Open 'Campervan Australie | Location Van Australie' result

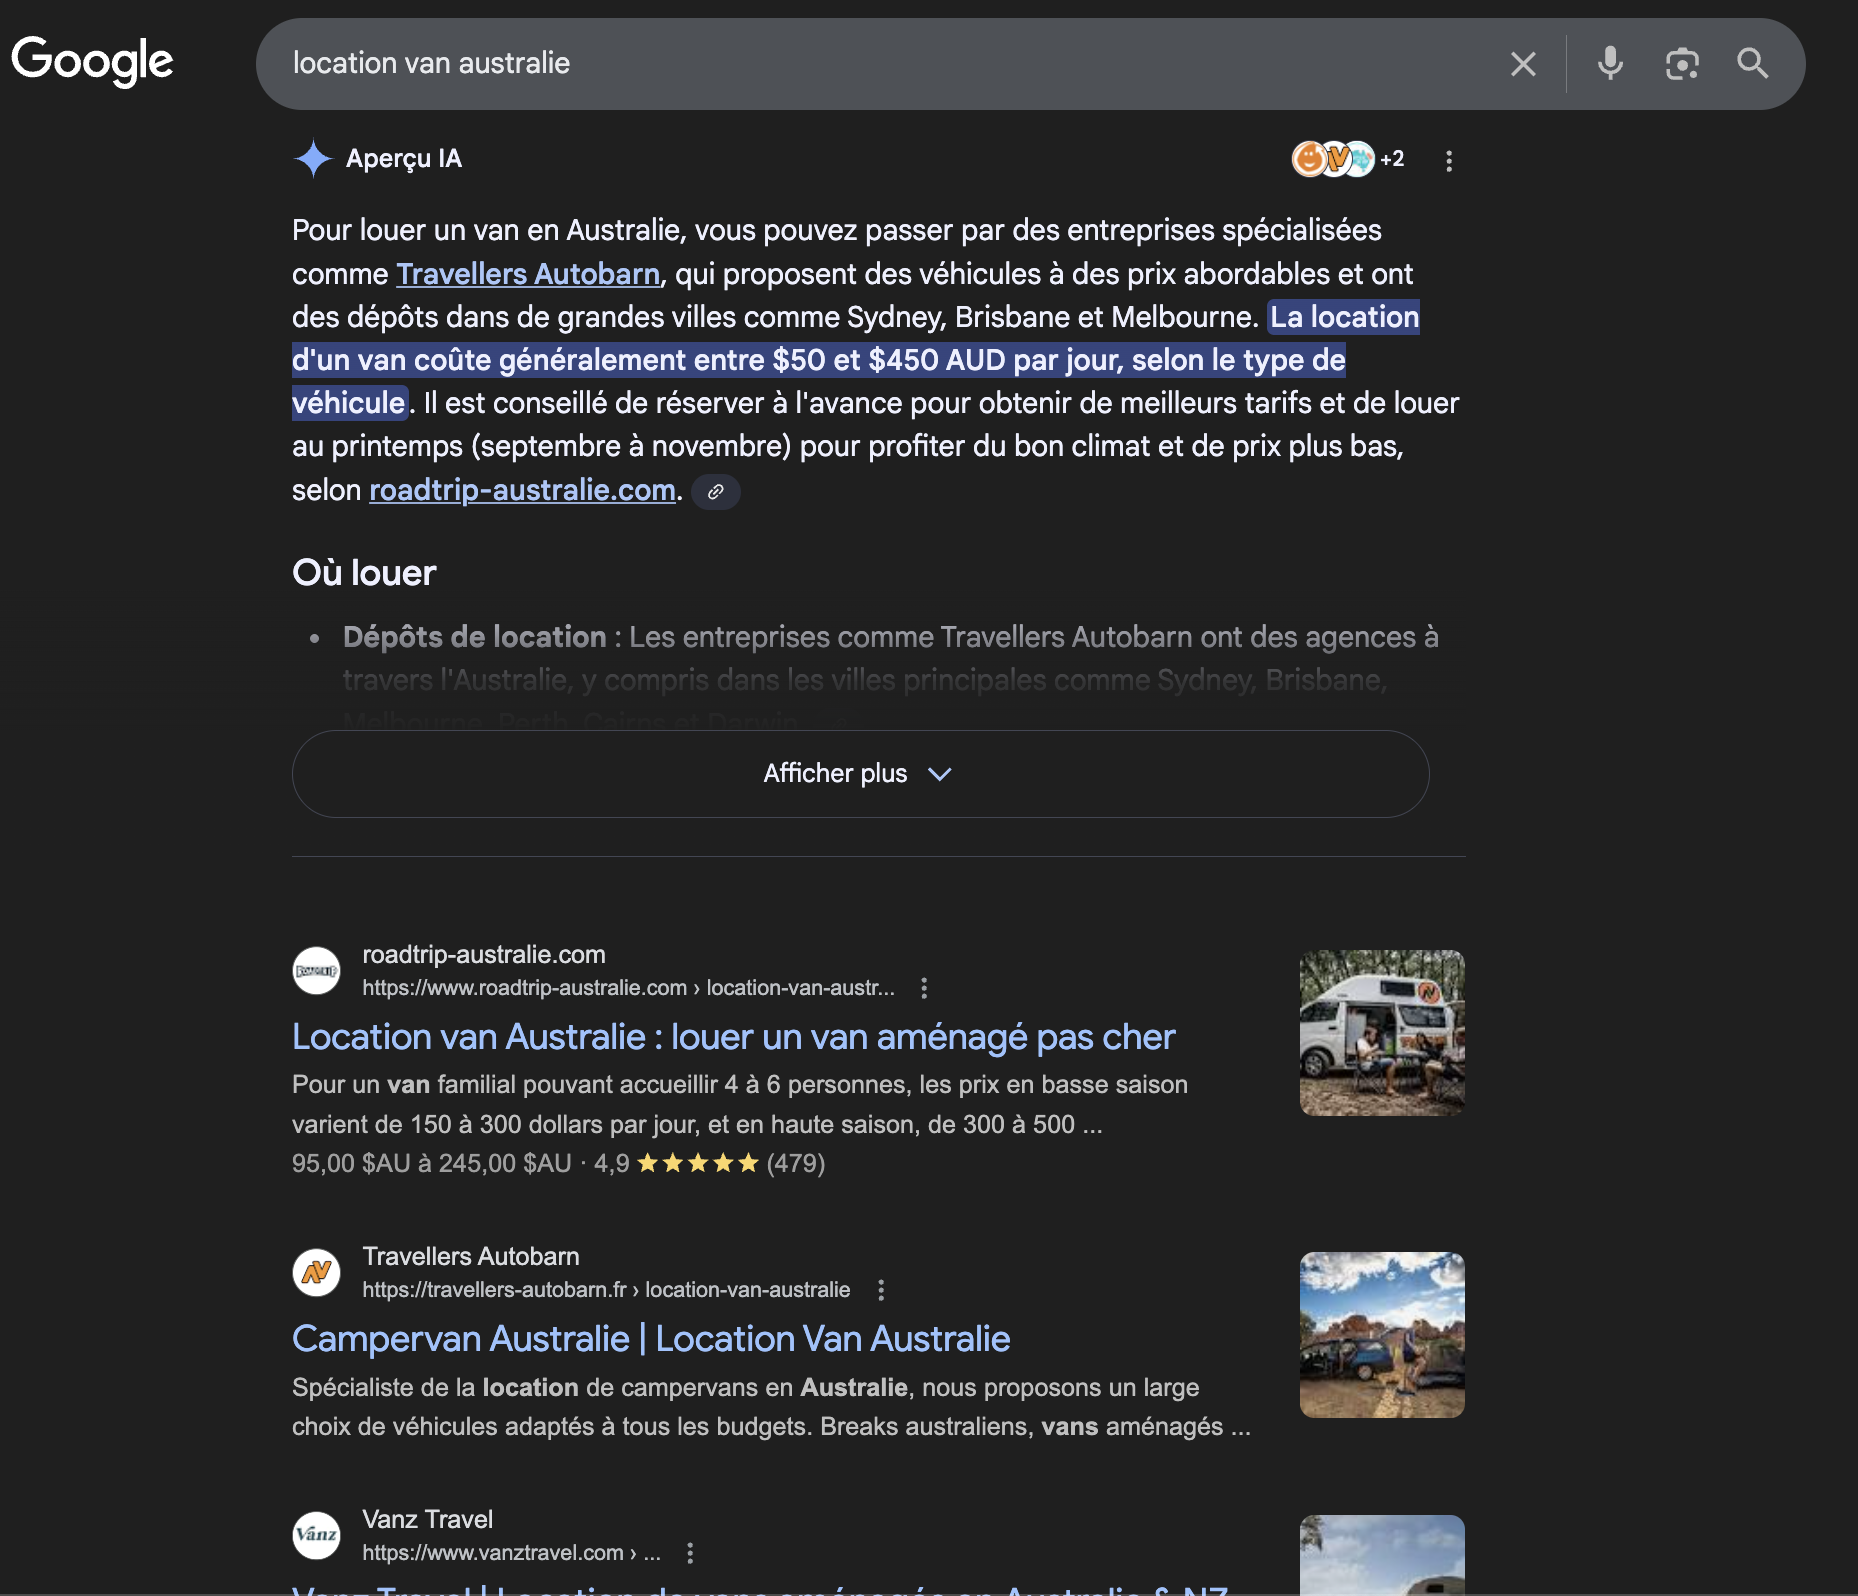[x=651, y=1339]
